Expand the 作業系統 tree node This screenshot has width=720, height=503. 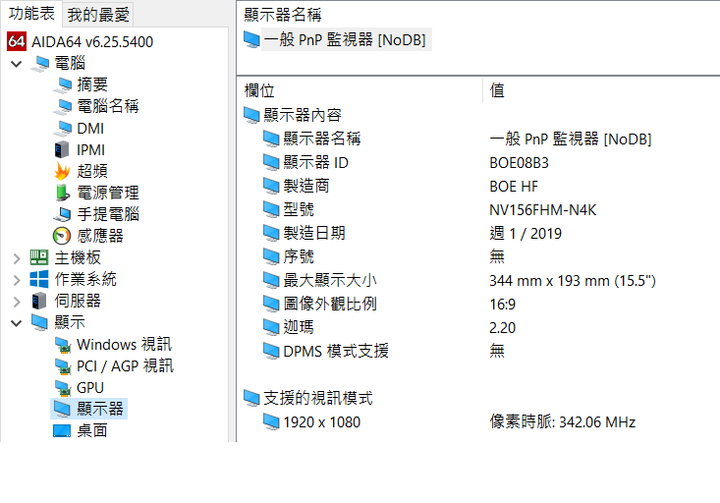(17, 280)
